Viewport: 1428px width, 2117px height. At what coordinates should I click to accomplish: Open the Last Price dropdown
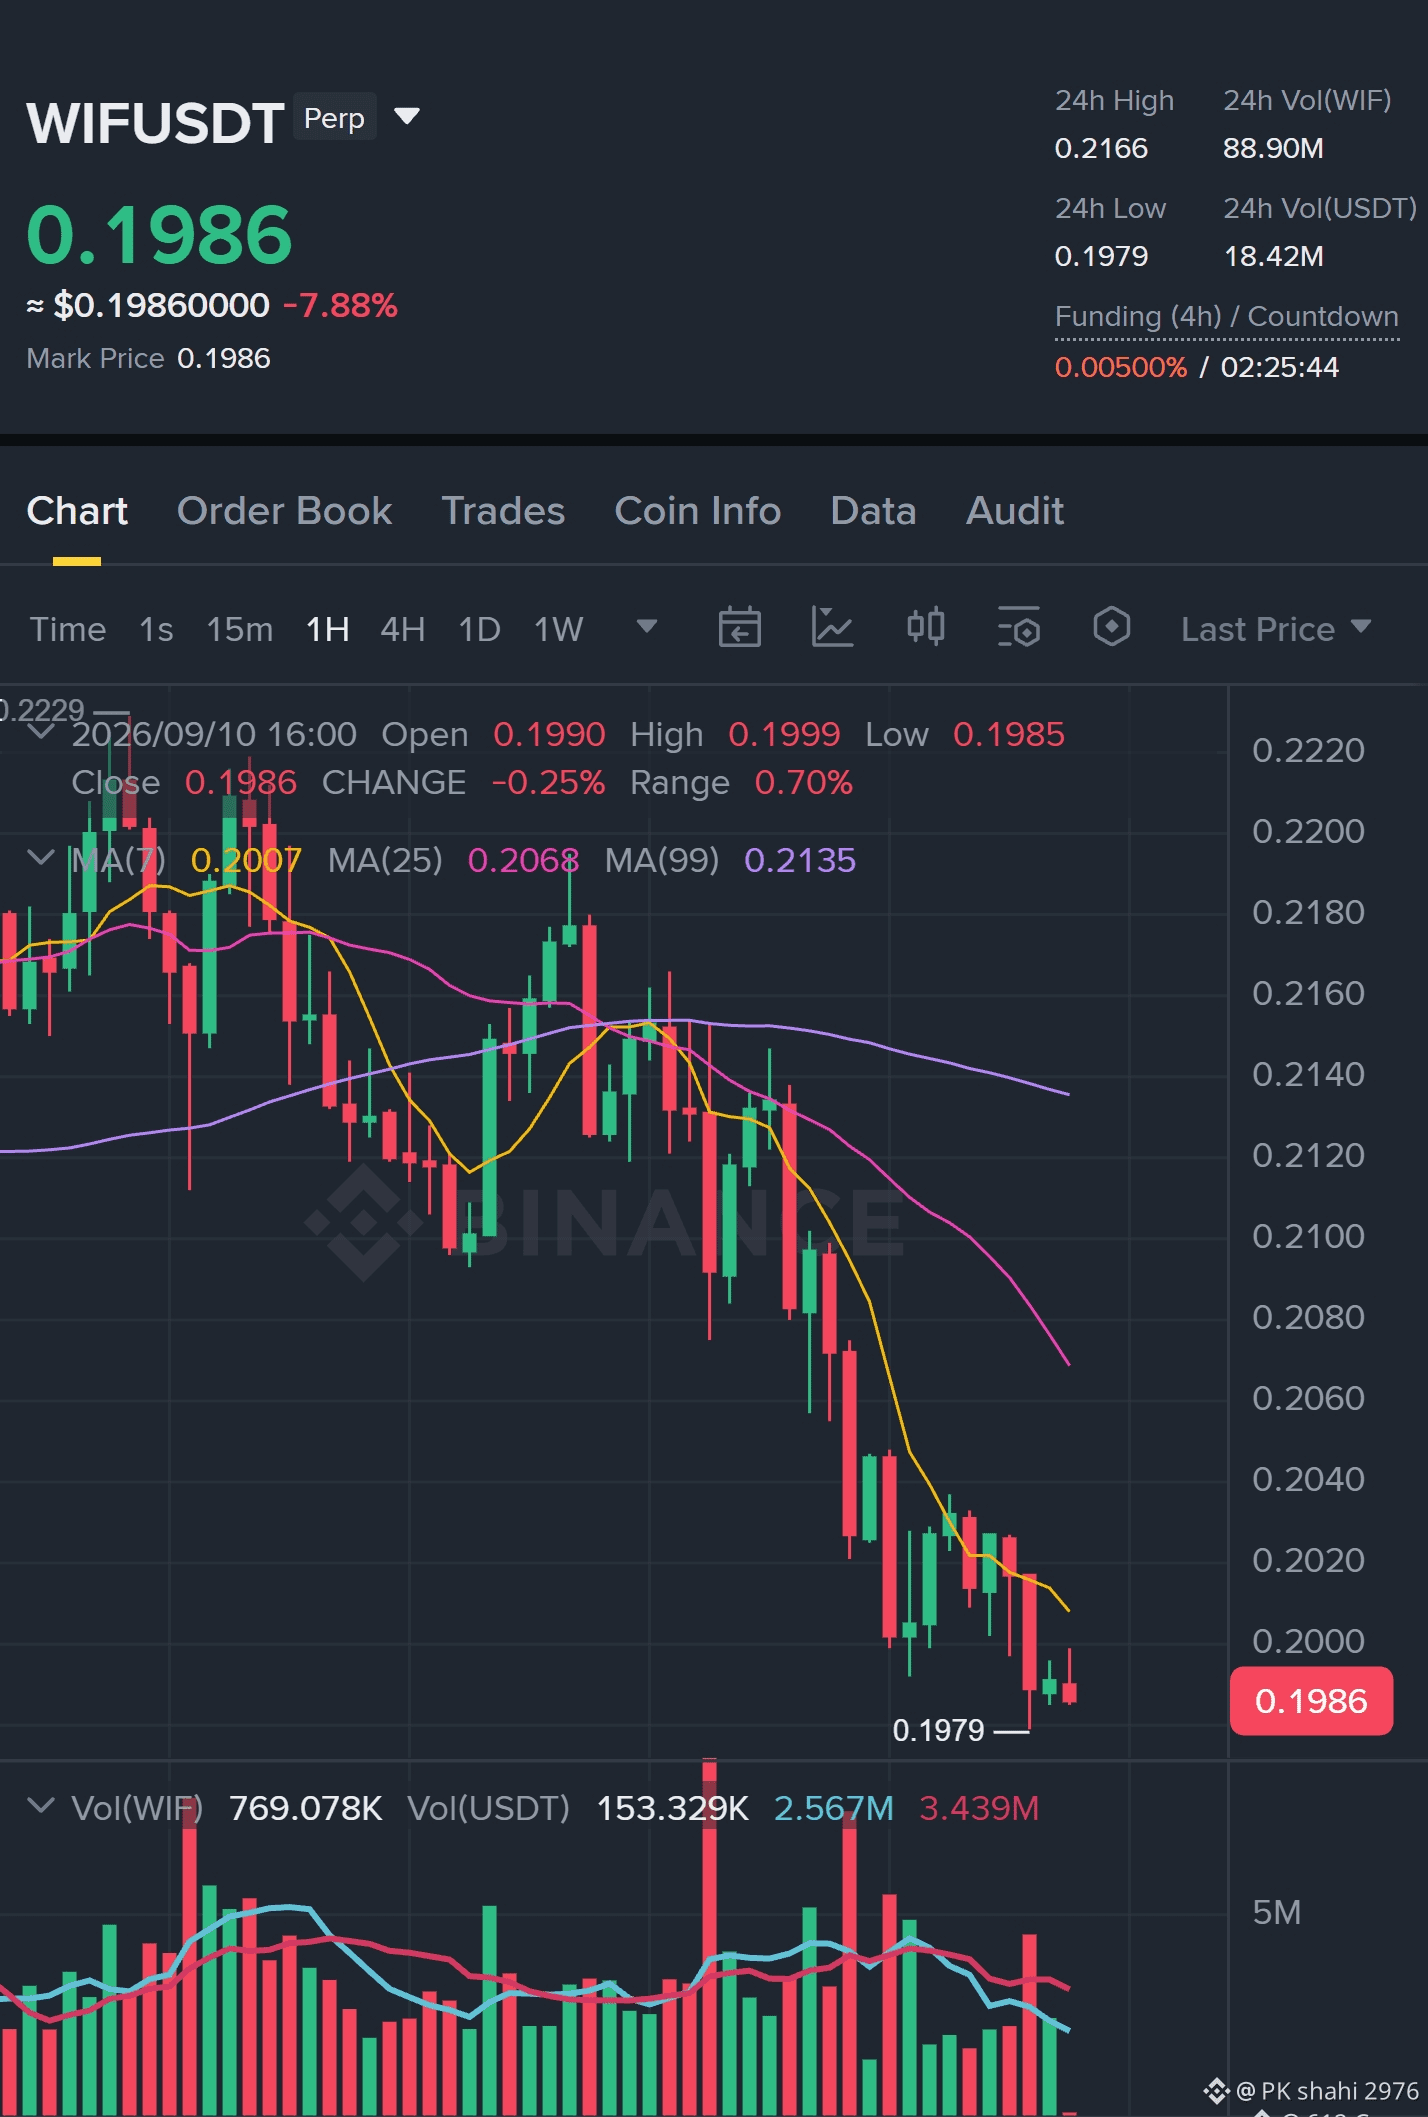1276,628
